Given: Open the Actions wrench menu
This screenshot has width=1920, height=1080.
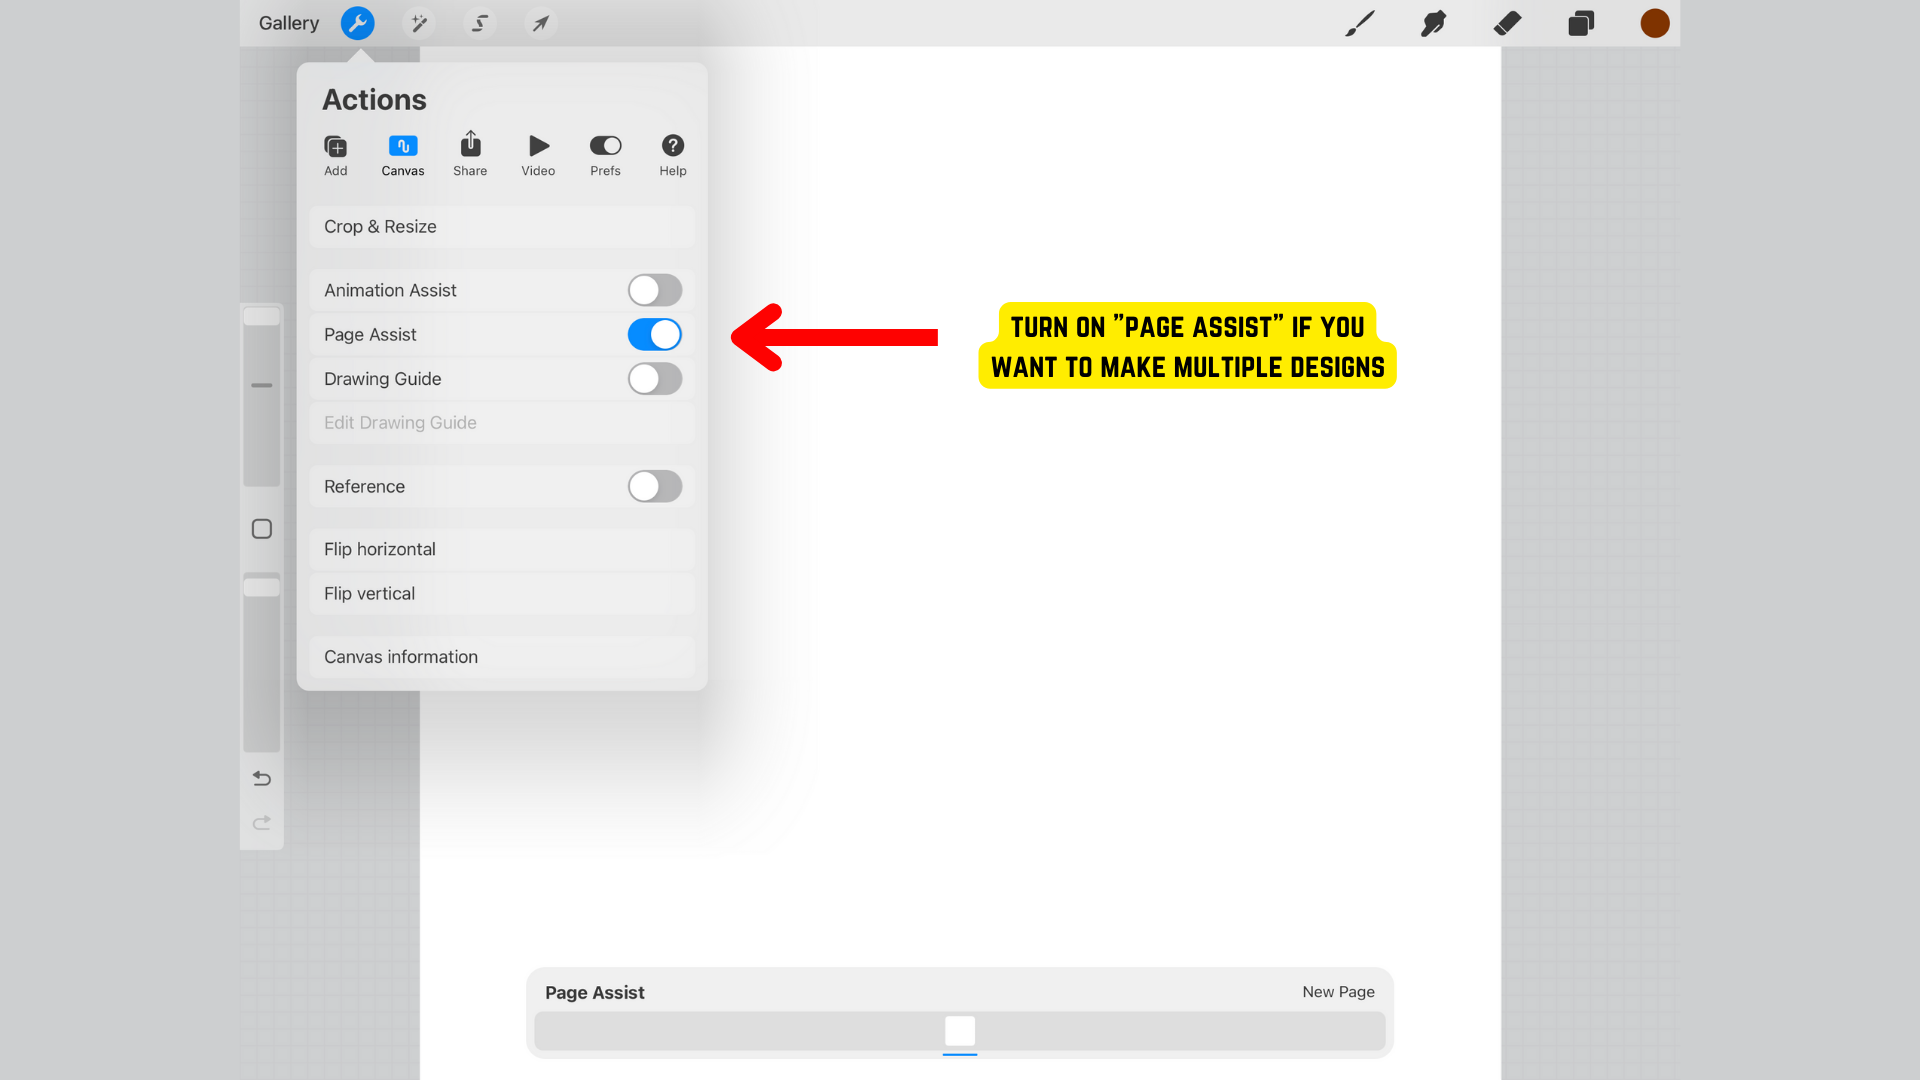Looking at the screenshot, I should (x=357, y=23).
